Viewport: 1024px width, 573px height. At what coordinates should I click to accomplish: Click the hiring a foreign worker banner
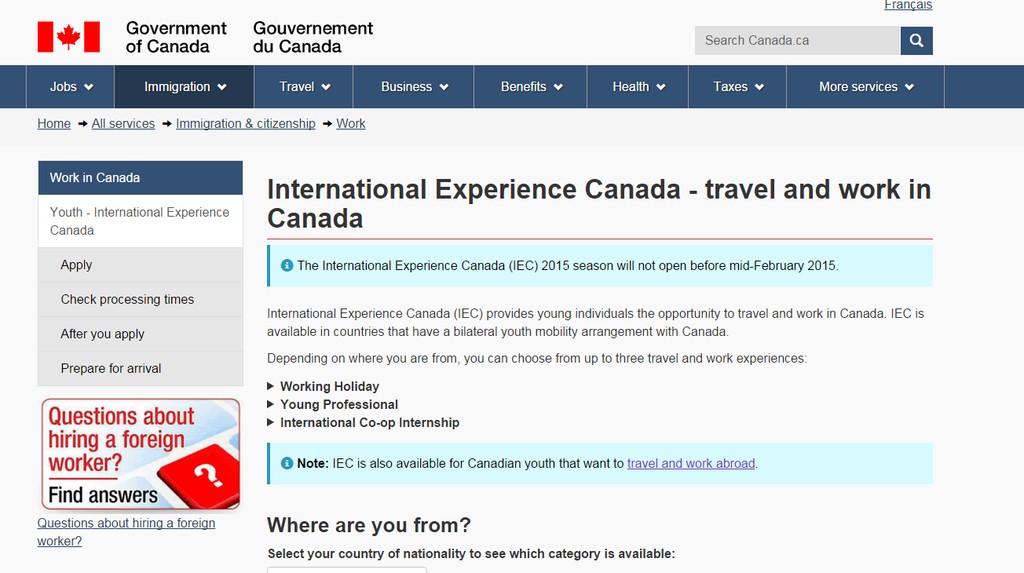tap(140, 454)
